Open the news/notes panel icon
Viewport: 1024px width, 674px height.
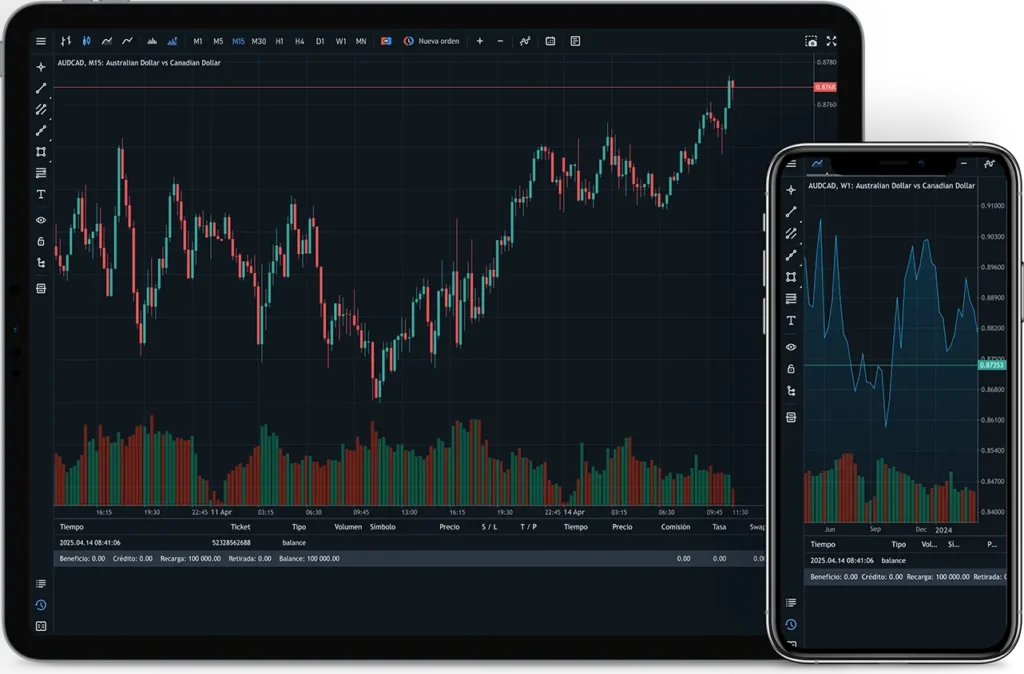click(575, 41)
